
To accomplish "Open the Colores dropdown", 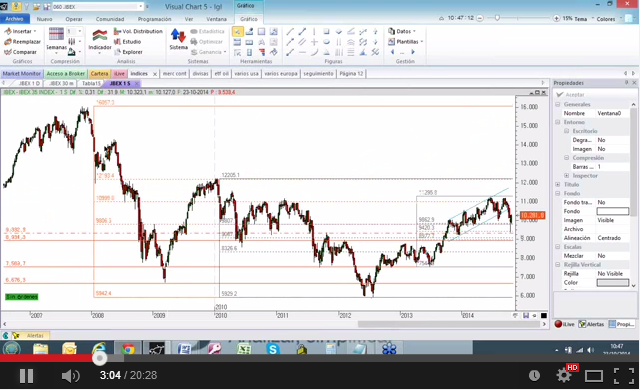I will pos(608,19).
